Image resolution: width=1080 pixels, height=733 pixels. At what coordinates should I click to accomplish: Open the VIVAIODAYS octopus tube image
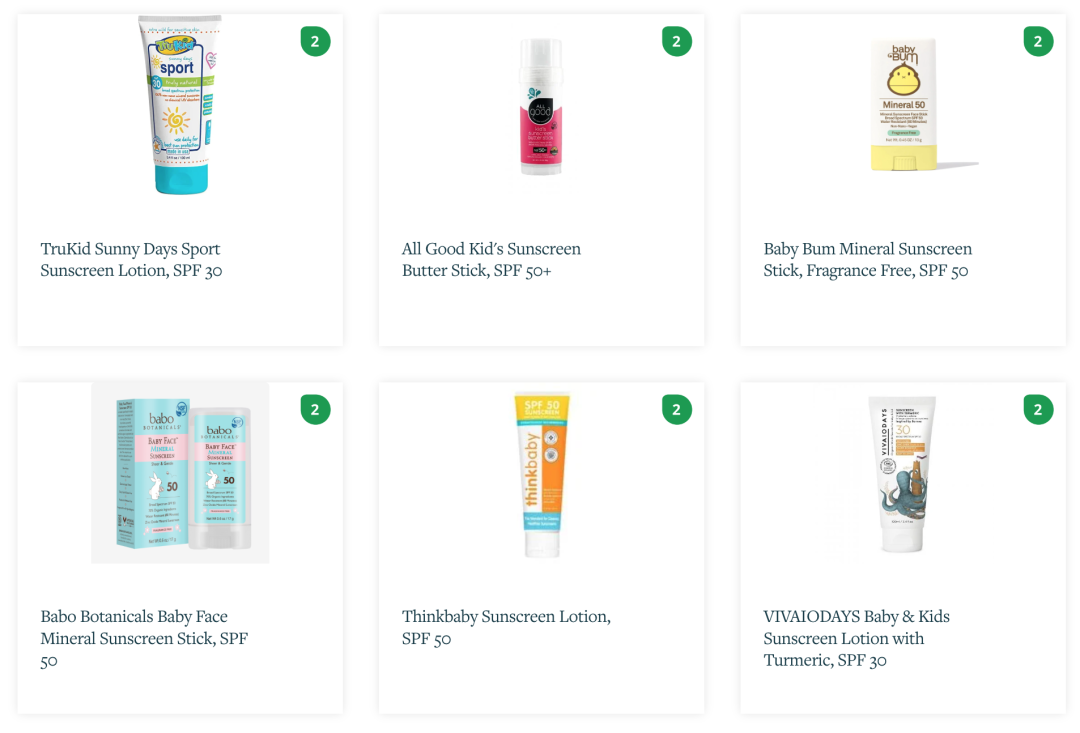[x=902, y=473]
